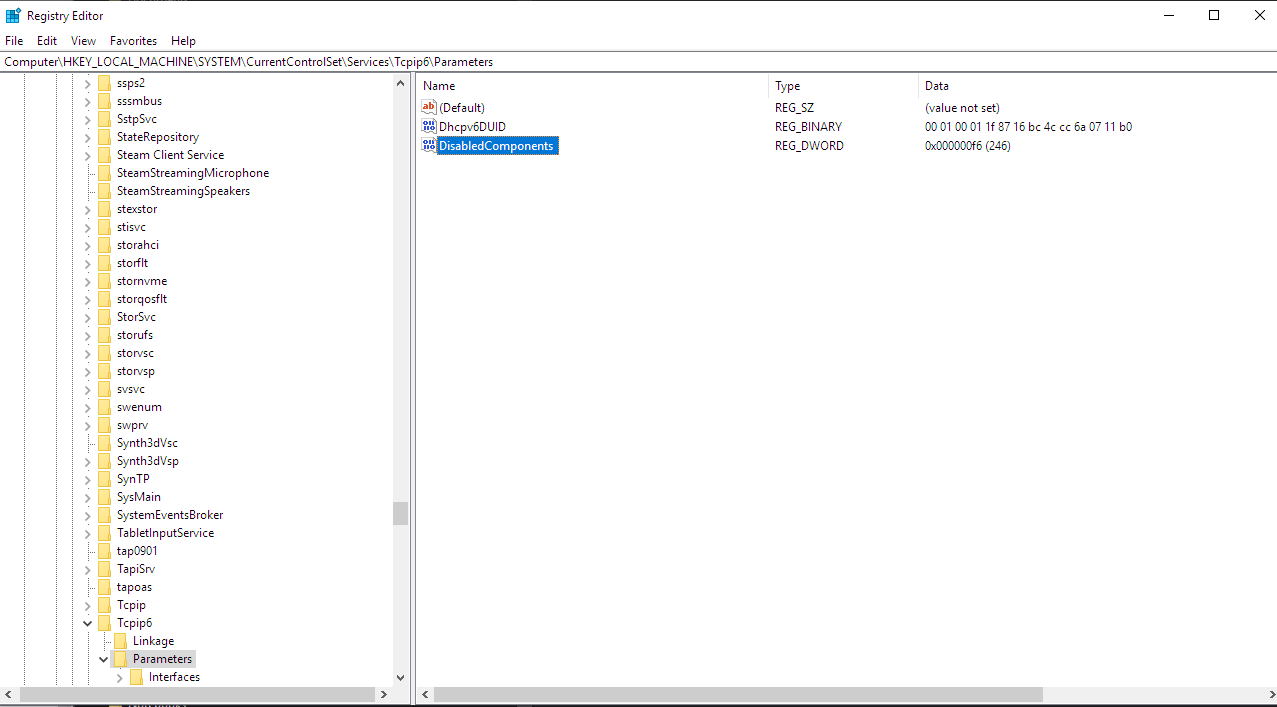Click the Linkage folder icon

tap(120, 641)
